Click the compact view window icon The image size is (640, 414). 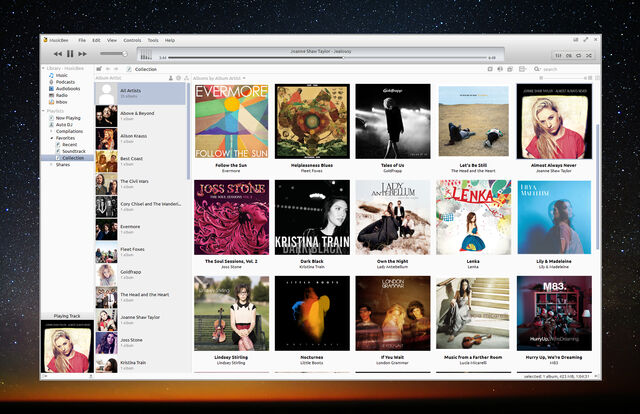point(576,40)
